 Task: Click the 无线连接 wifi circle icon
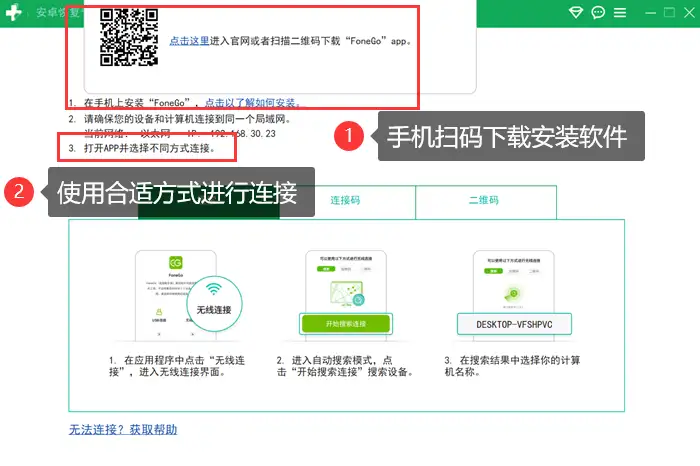pos(214,304)
